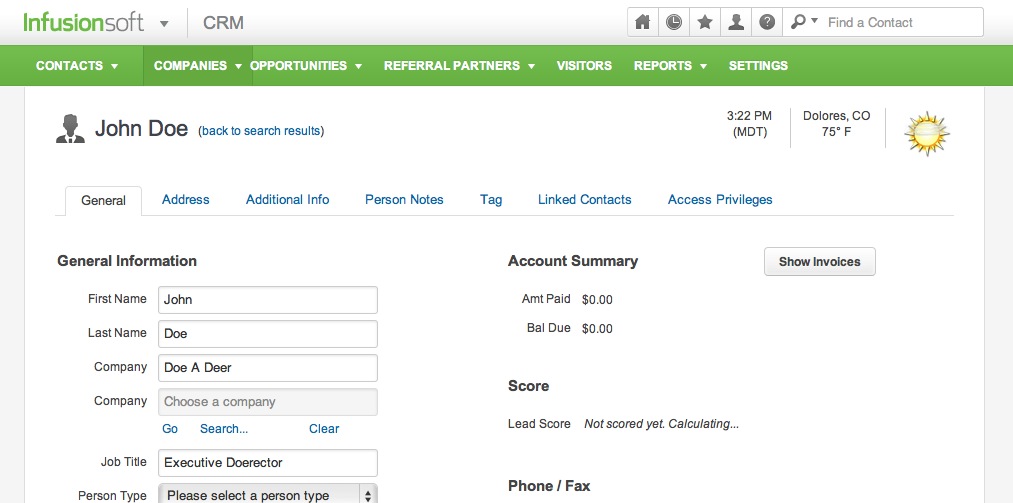This screenshot has height=503, width=1013.
Task: Go to the Home icon in toolbar
Action: pos(642,23)
